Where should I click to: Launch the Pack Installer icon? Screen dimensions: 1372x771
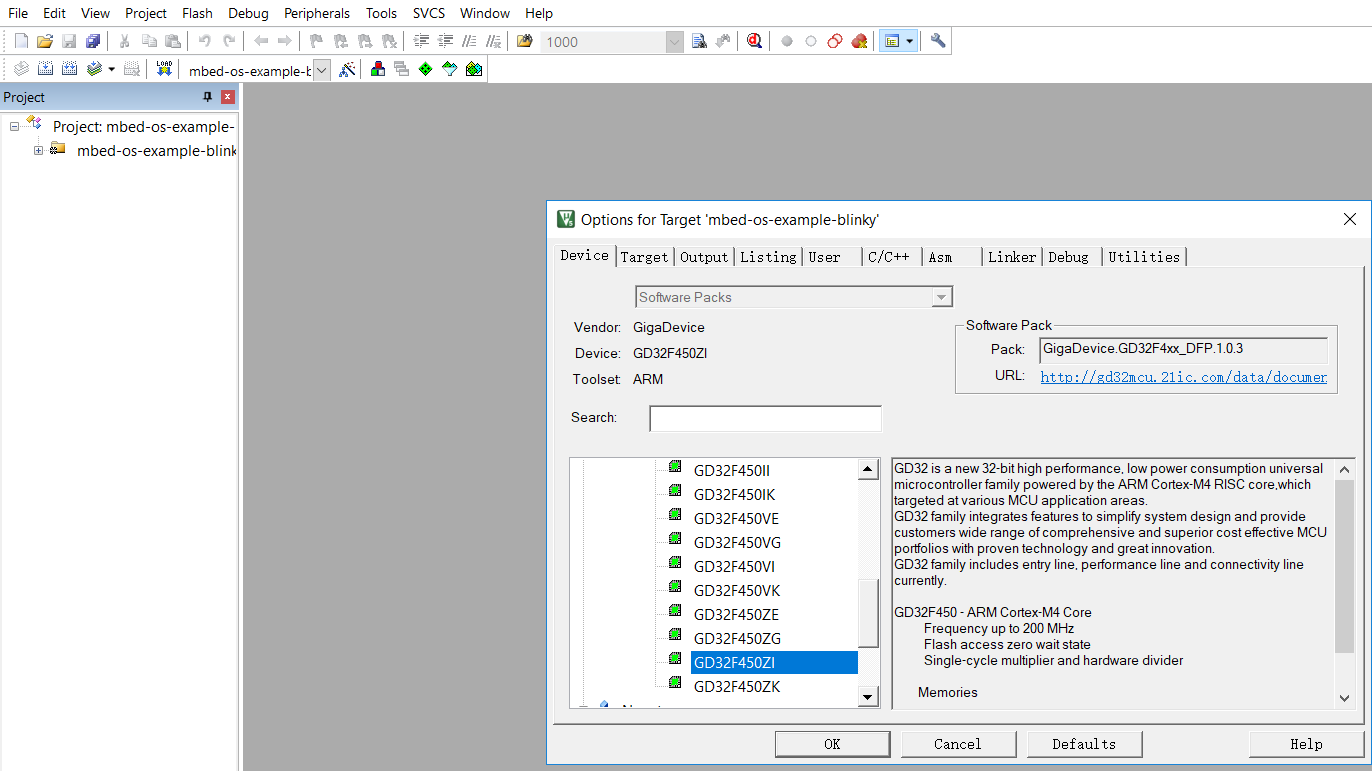pyautogui.click(x=473, y=69)
